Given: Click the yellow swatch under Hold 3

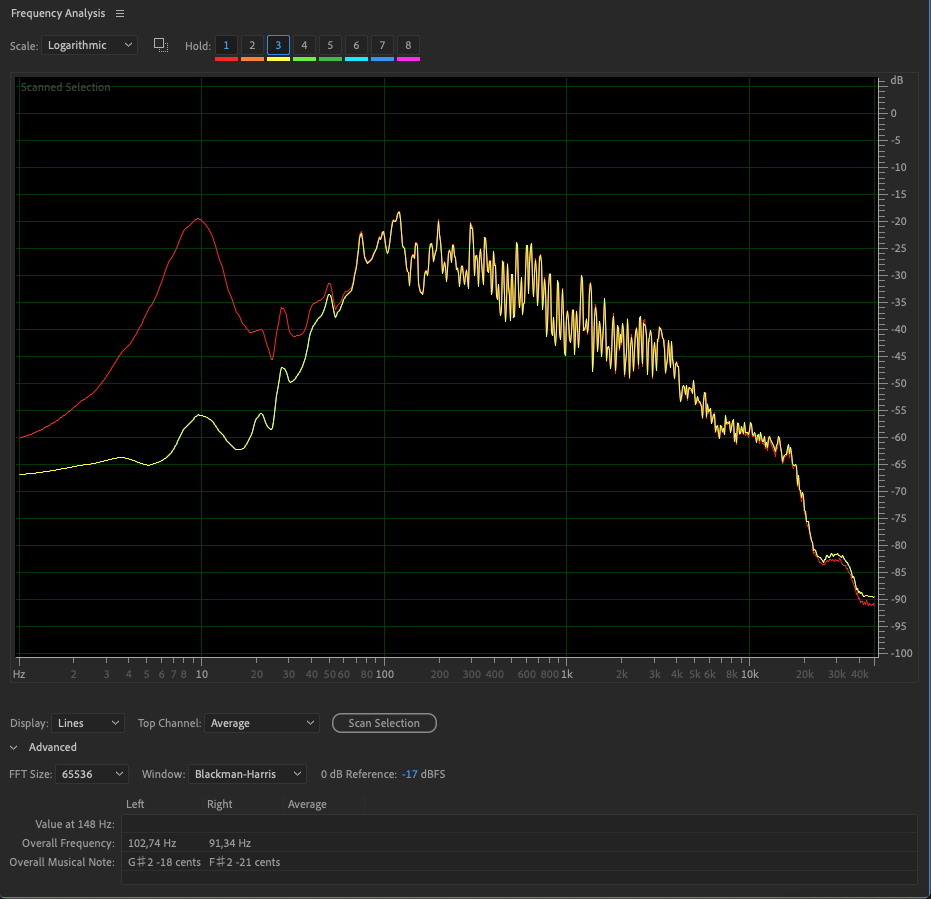Looking at the screenshot, I should click(x=278, y=59).
